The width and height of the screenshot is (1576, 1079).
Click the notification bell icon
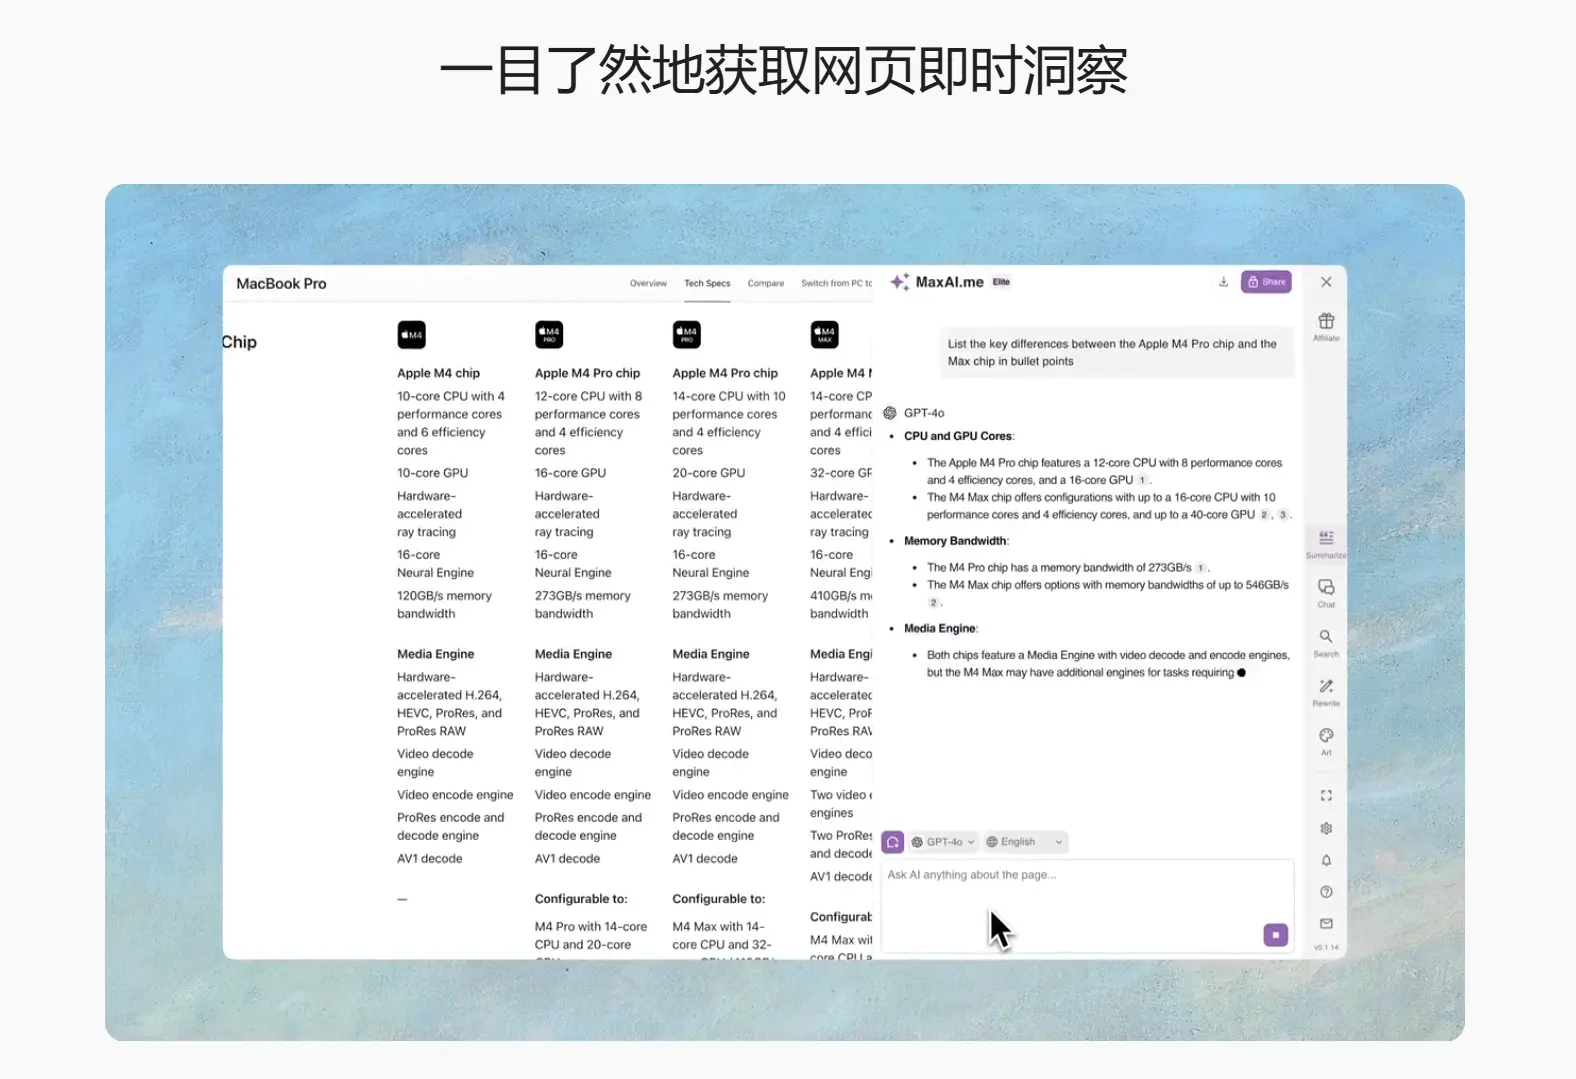(x=1326, y=861)
